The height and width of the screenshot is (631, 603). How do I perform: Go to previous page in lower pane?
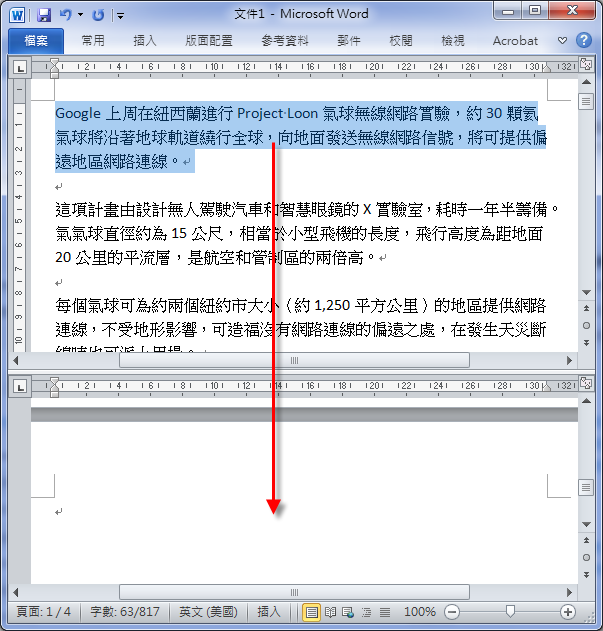point(586,540)
